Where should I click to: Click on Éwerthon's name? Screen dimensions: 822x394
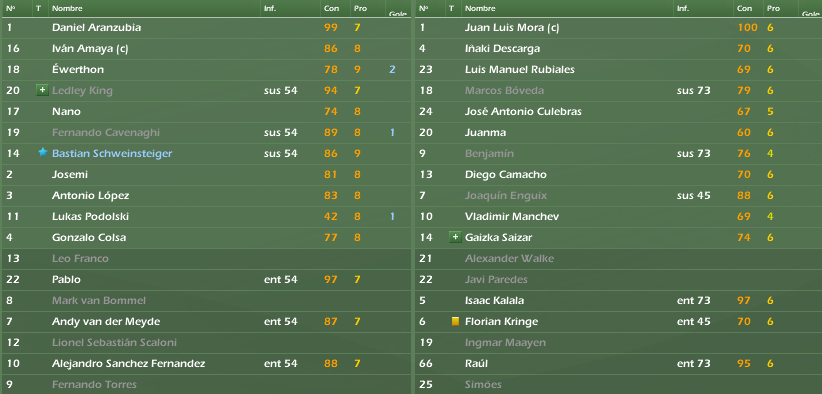click(78, 70)
